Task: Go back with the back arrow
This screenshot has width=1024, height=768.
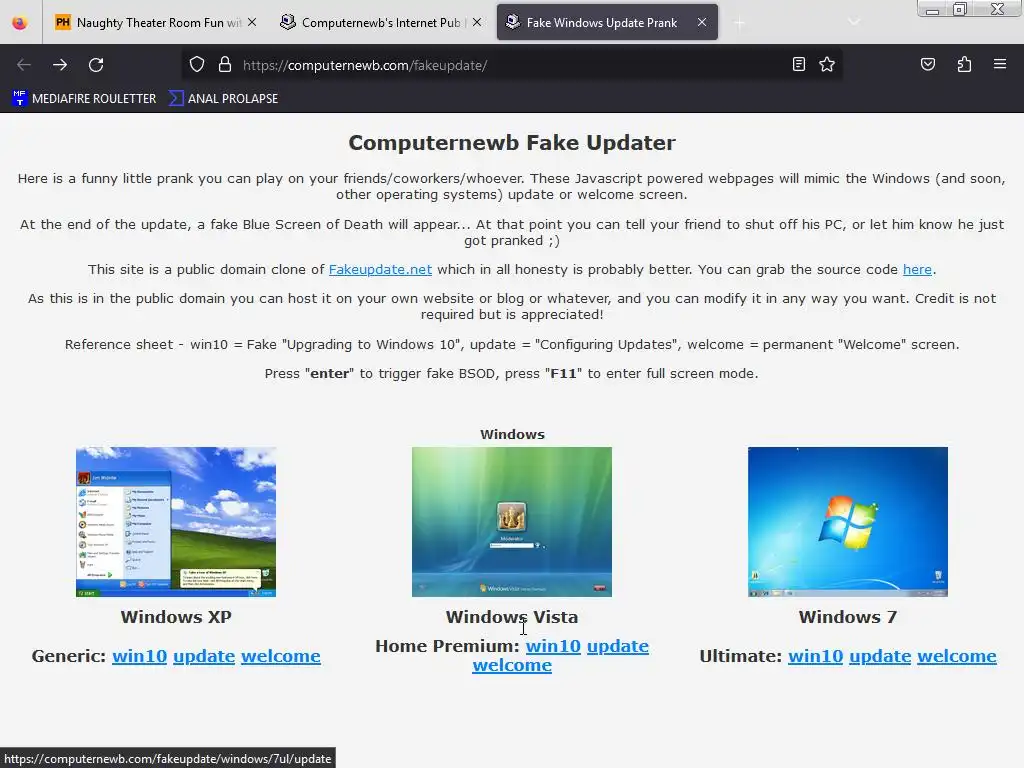Action: tap(24, 65)
